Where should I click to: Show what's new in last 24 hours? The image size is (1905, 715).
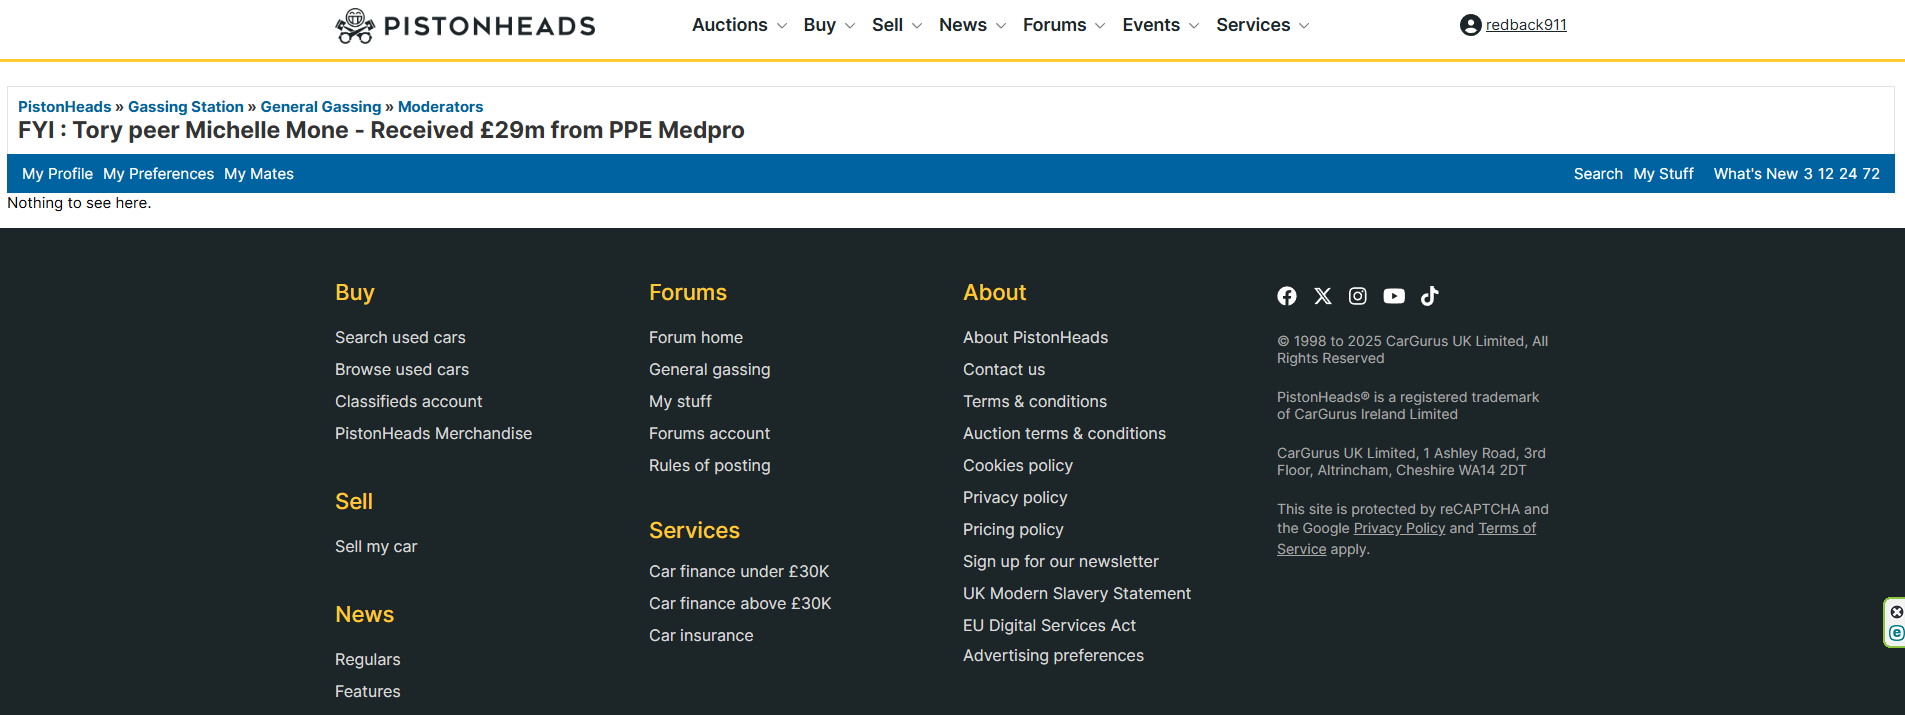pos(1848,174)
